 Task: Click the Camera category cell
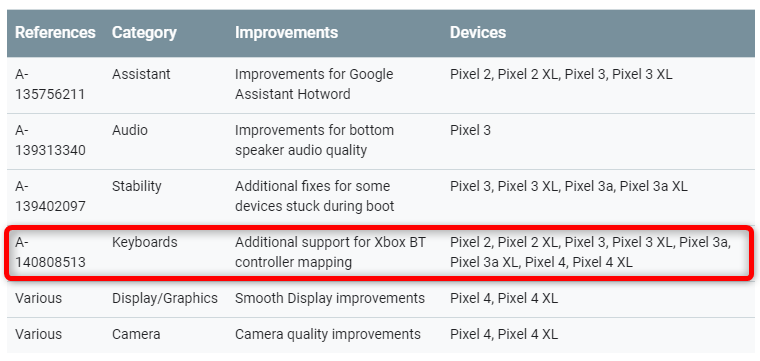click(x=136, y=334)
